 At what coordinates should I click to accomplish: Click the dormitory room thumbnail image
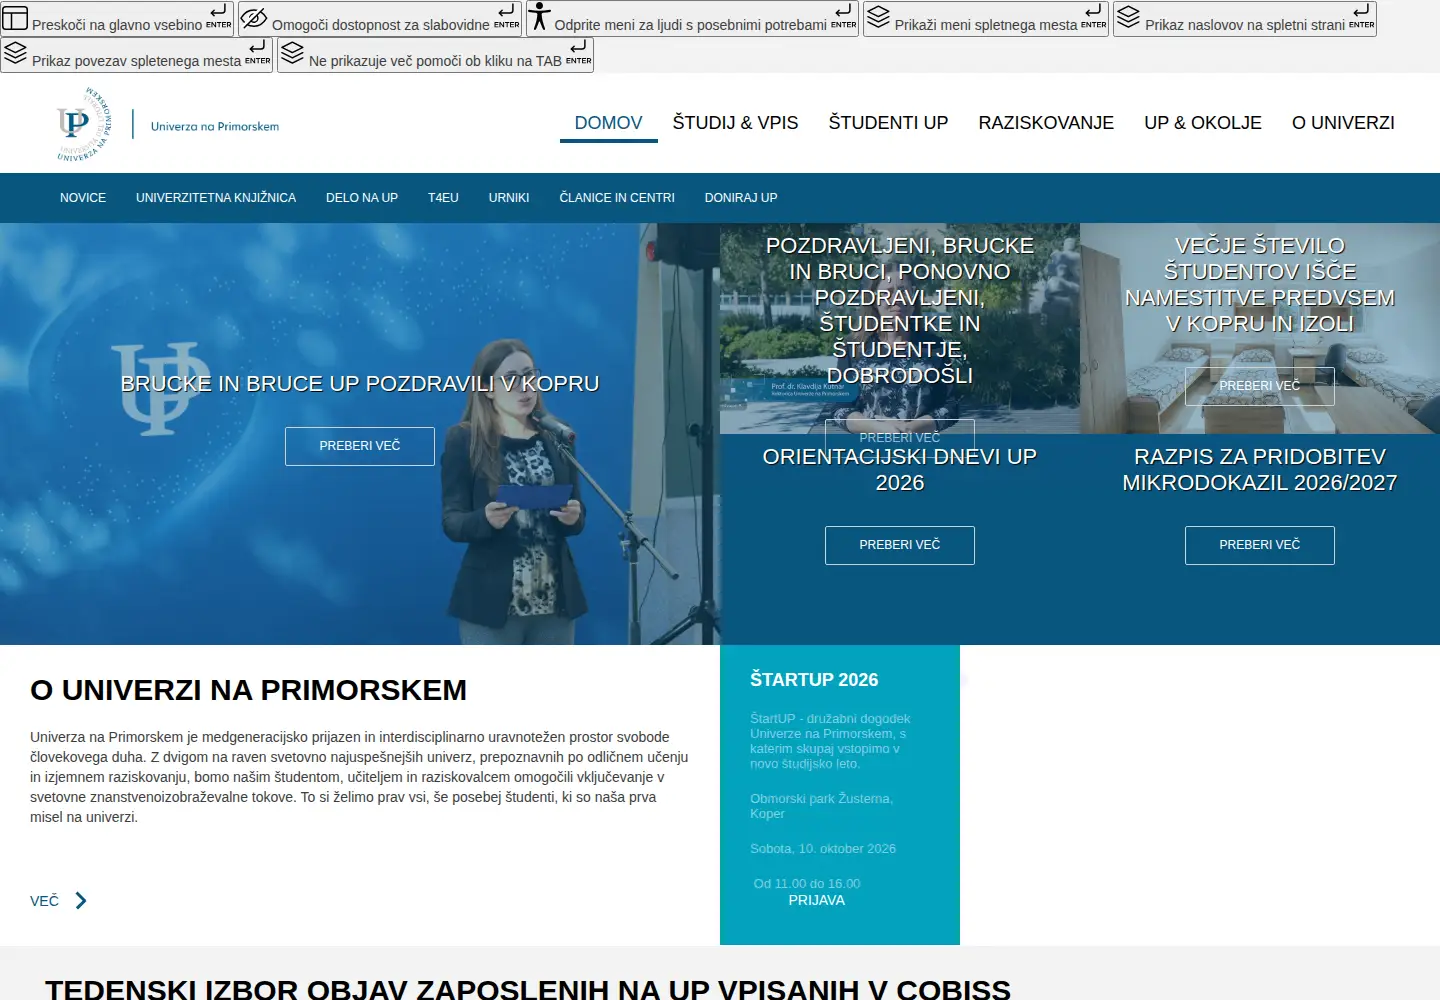pyautogui.click(x=1260, y=328)
